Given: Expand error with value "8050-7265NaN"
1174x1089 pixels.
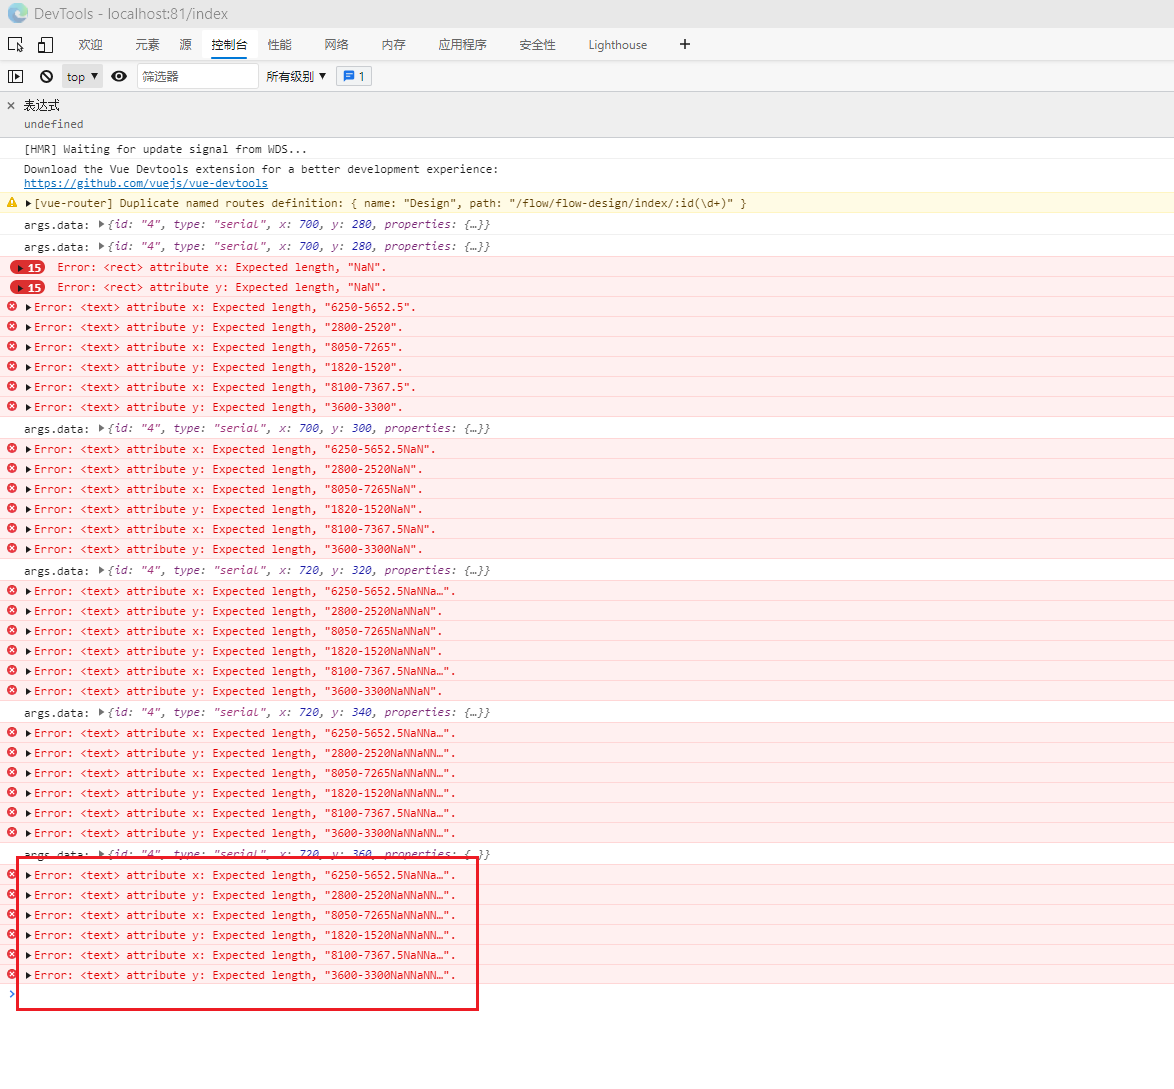Looking at the screenshot, I should [x=28, y=490].
